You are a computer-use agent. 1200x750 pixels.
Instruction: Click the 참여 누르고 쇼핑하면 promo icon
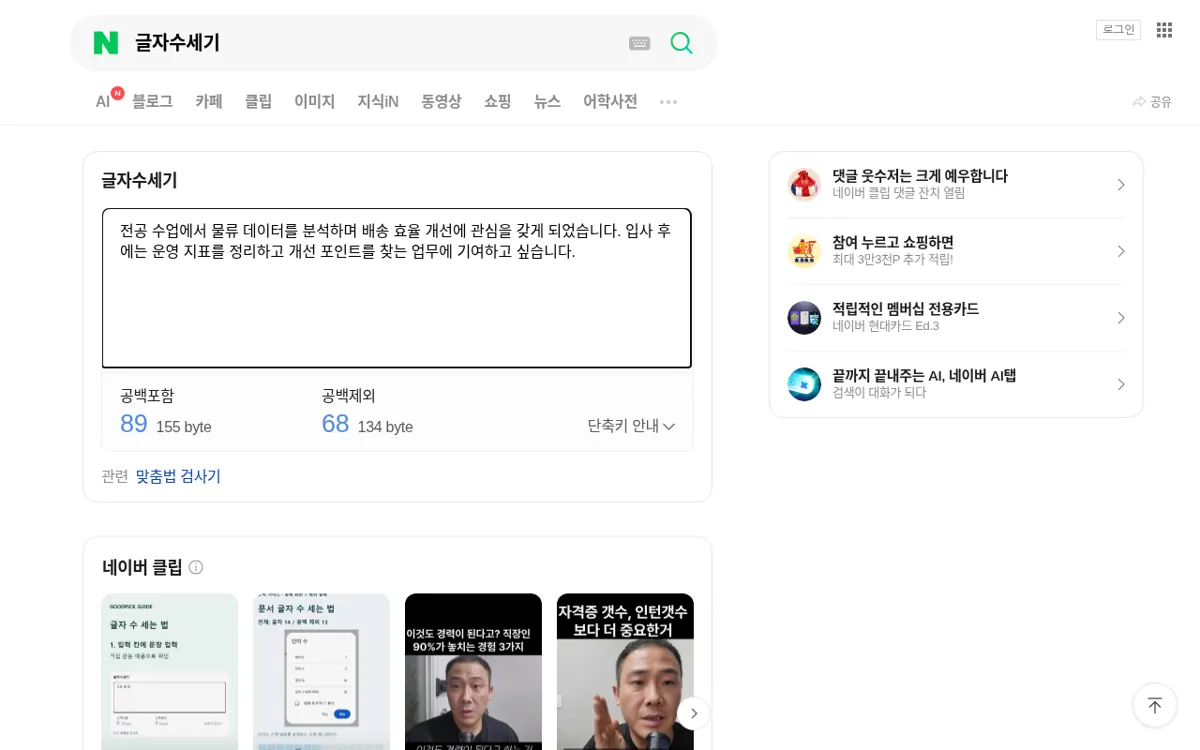(804, 251)
